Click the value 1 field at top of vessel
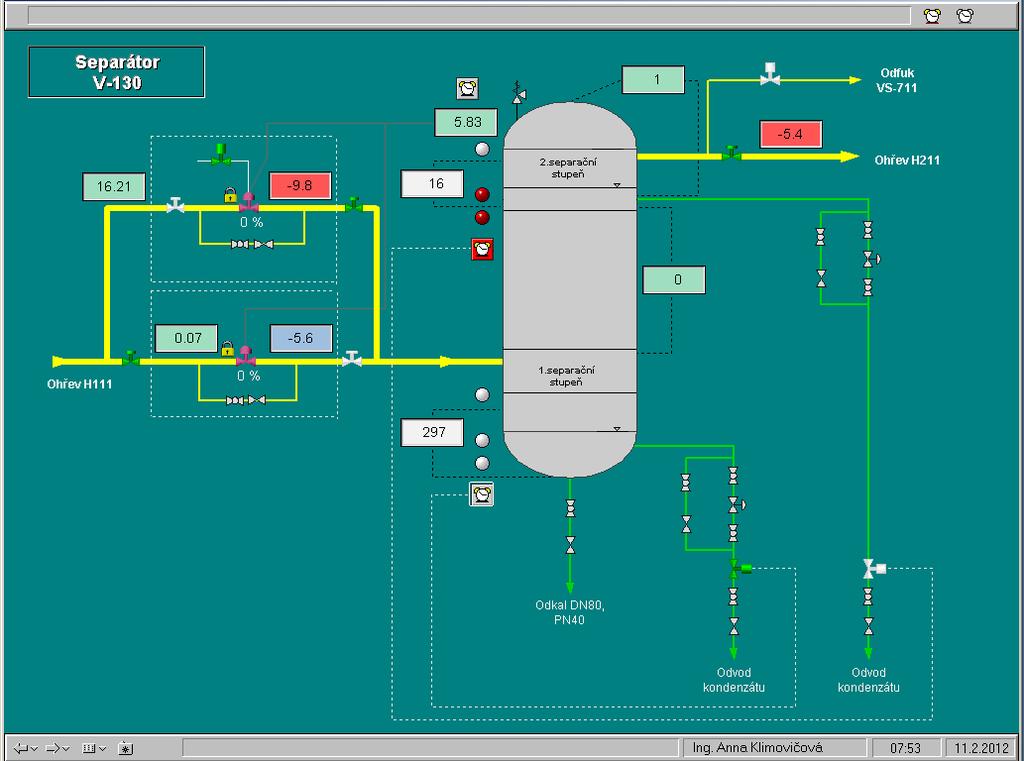The image size is (1024, 761). click(653, 80)
